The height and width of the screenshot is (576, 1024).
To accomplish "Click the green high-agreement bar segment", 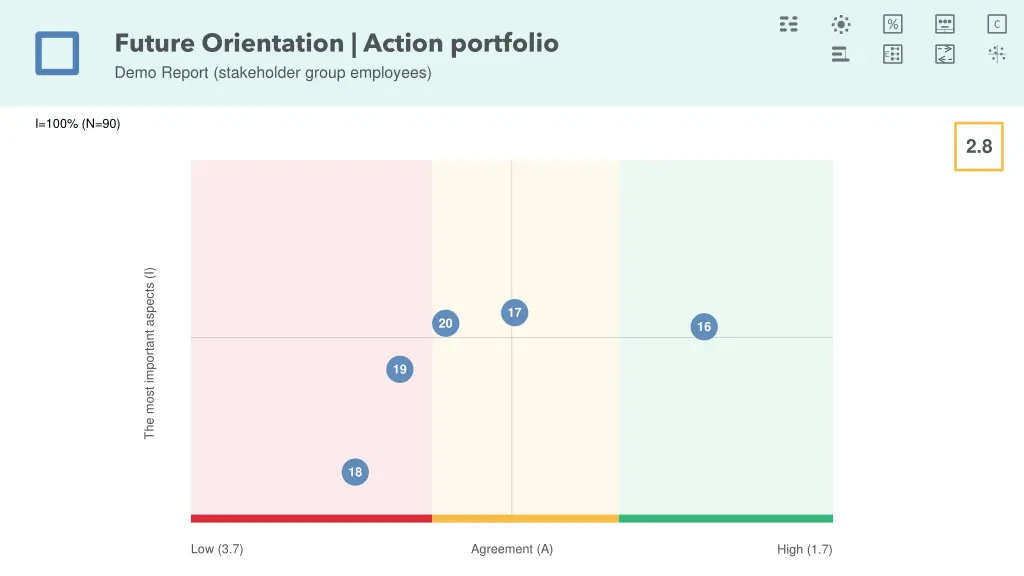I will (726, 518).
